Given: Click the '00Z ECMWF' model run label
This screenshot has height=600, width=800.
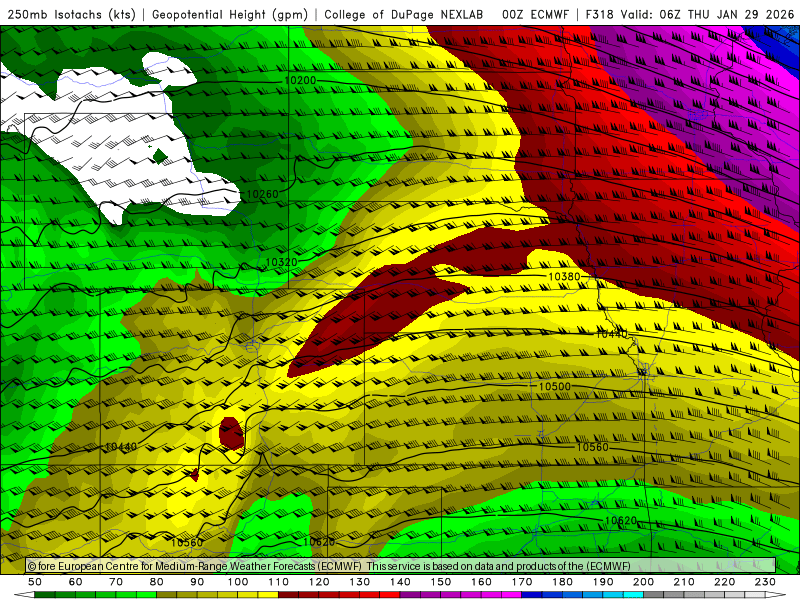Looking at the screenshot, I should tap(535, 14).
